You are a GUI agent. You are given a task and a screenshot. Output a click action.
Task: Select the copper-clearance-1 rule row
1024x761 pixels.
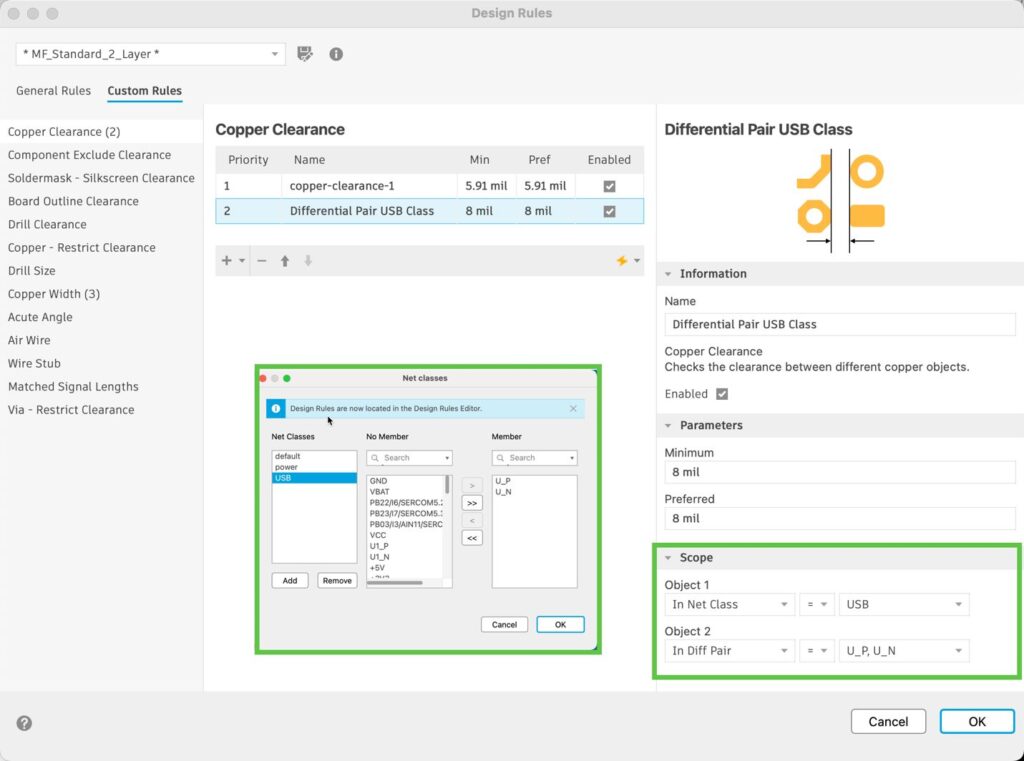coord(430,186)
